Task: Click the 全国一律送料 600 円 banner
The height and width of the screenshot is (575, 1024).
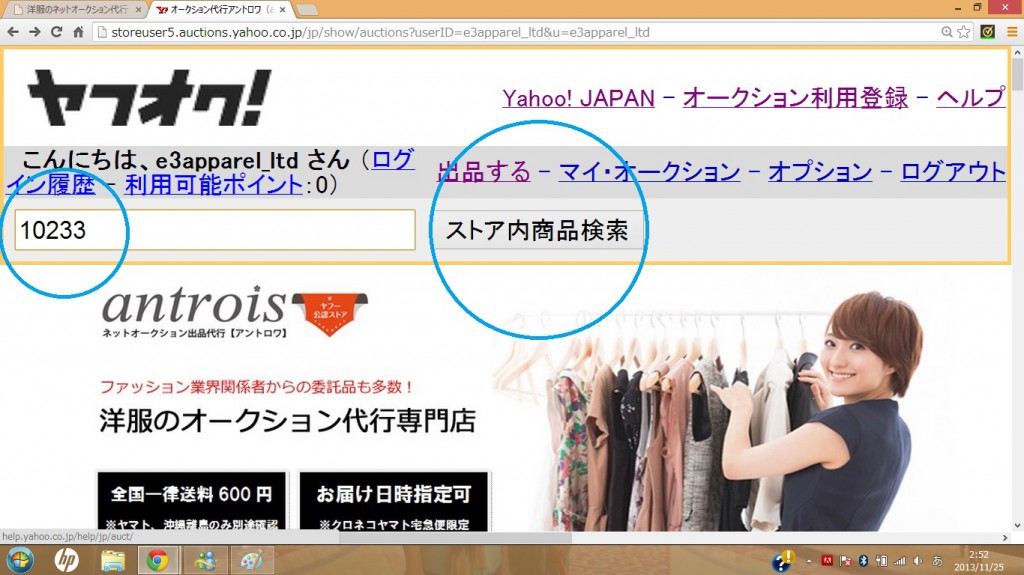Action: tap(191, 501)
